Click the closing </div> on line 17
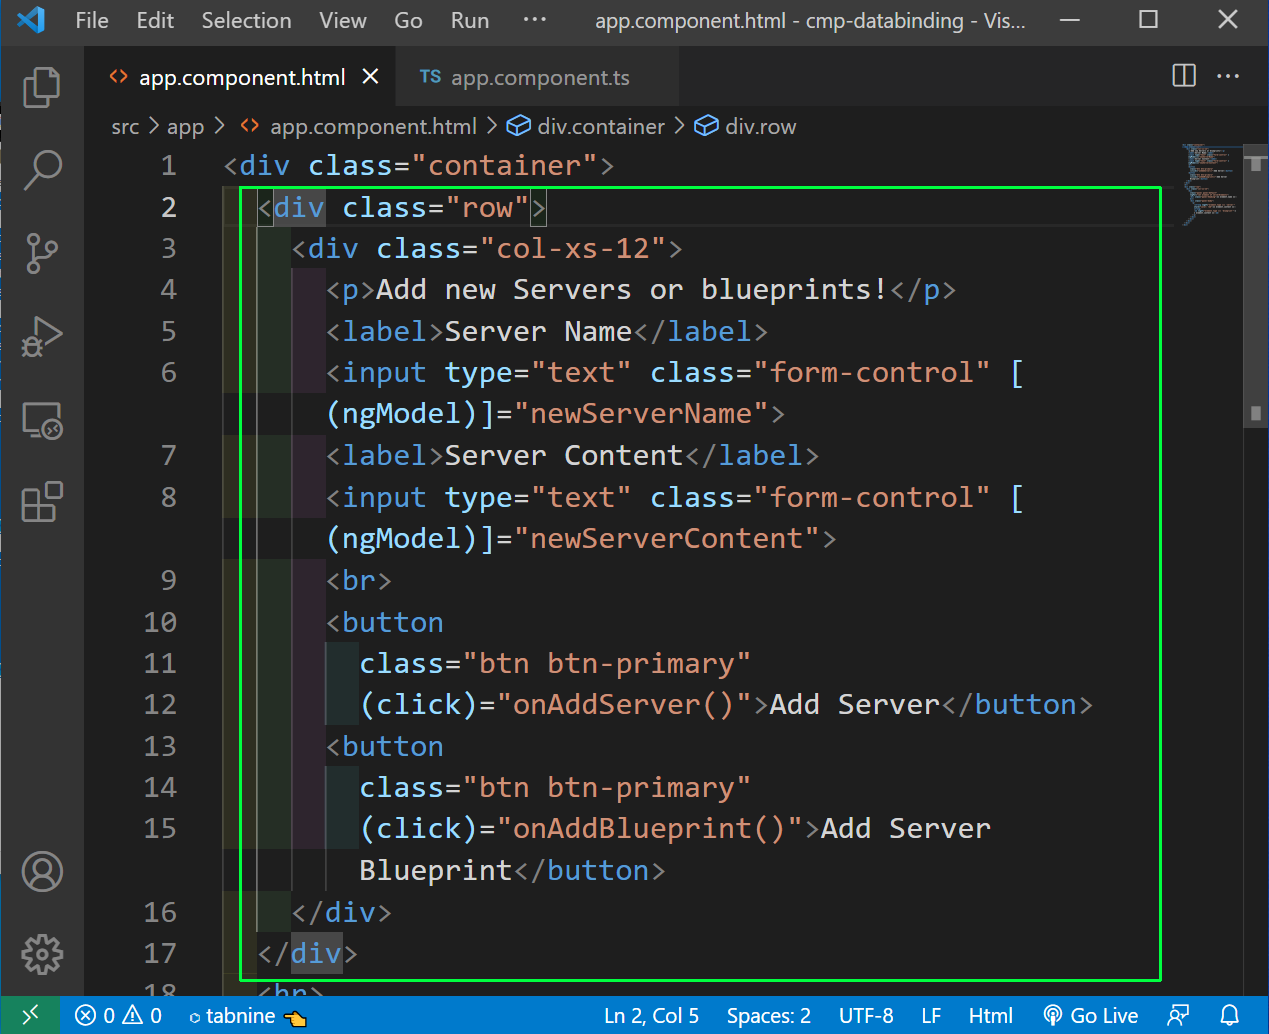 (x=308, y=953)
